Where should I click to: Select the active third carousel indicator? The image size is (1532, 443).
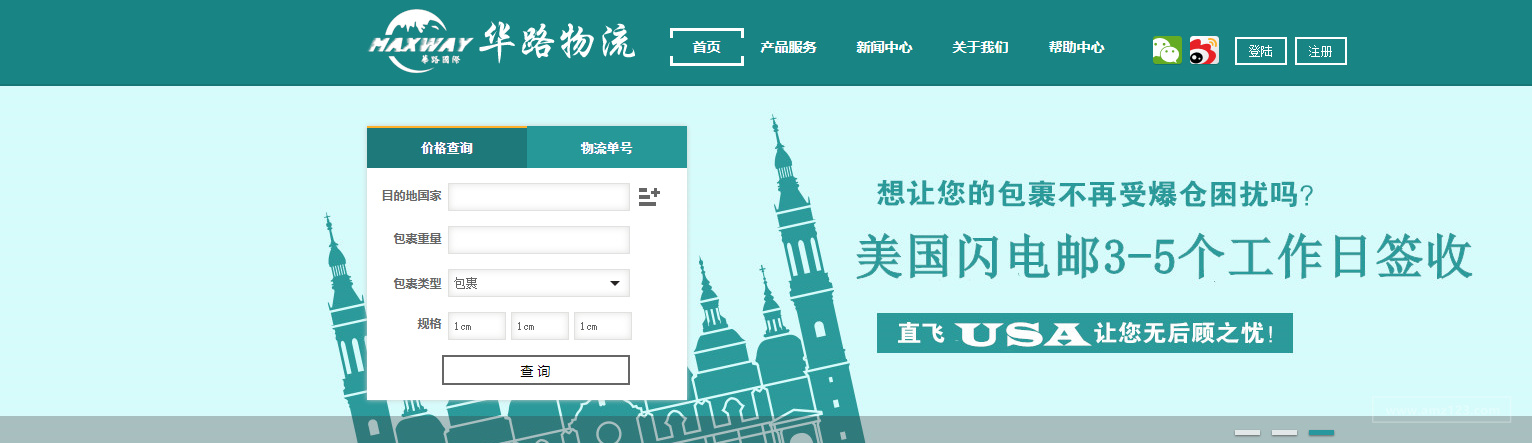coord(1321,432)
